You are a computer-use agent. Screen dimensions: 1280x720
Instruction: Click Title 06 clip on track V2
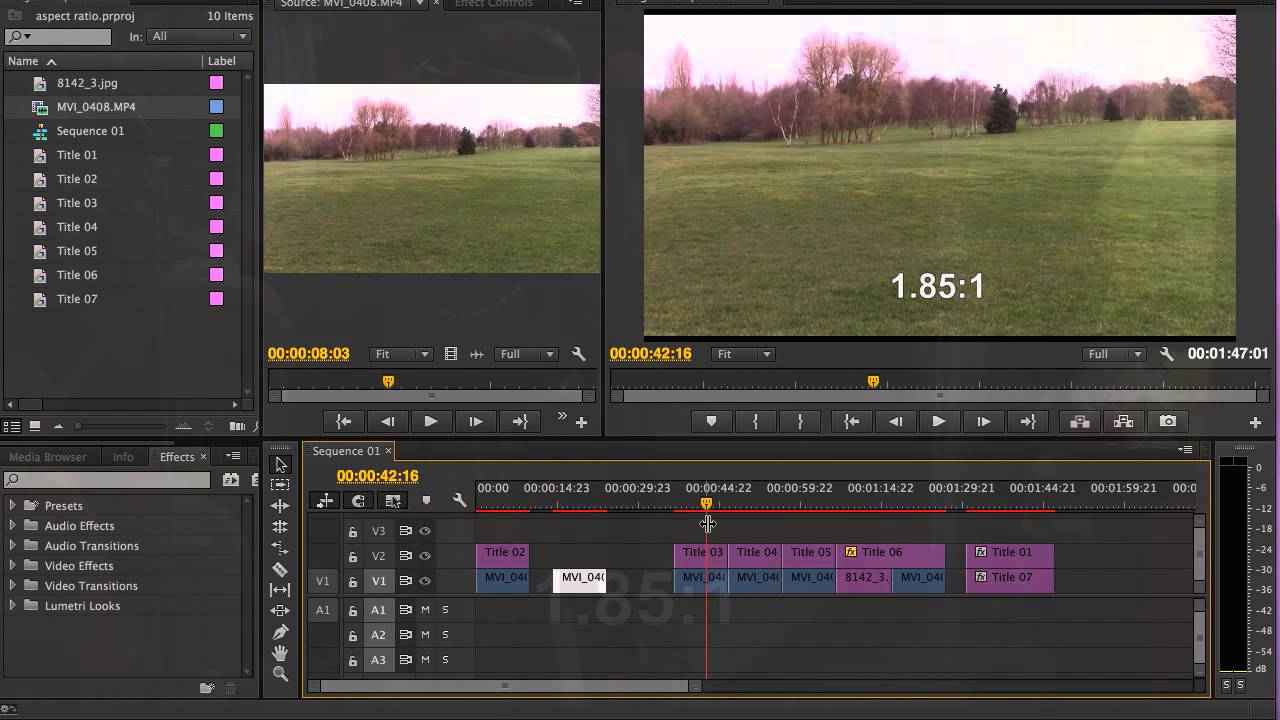click(x=891, y=555)
